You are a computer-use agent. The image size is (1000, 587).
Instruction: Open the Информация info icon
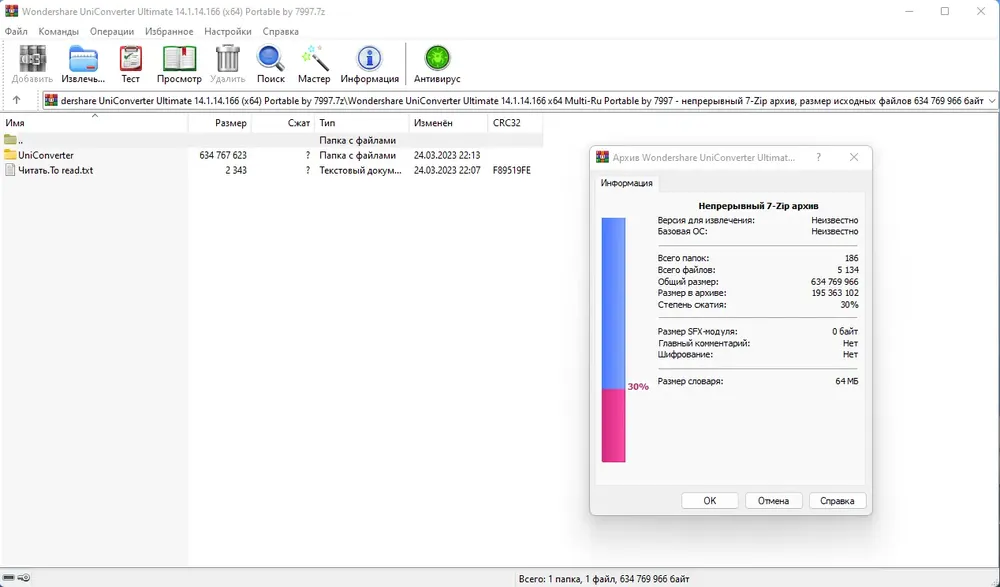coord(369,59)
